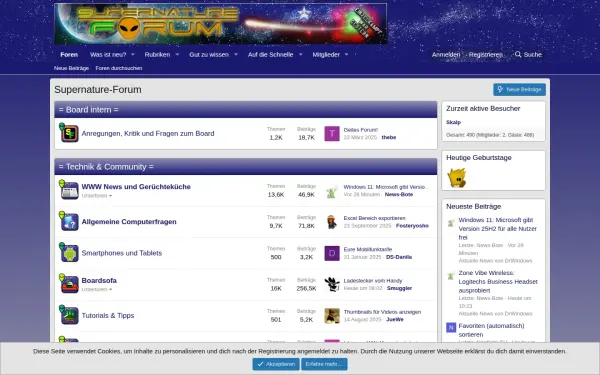Click the Neue Beiträge blue button
600x375 pixels.
(519, 90)
